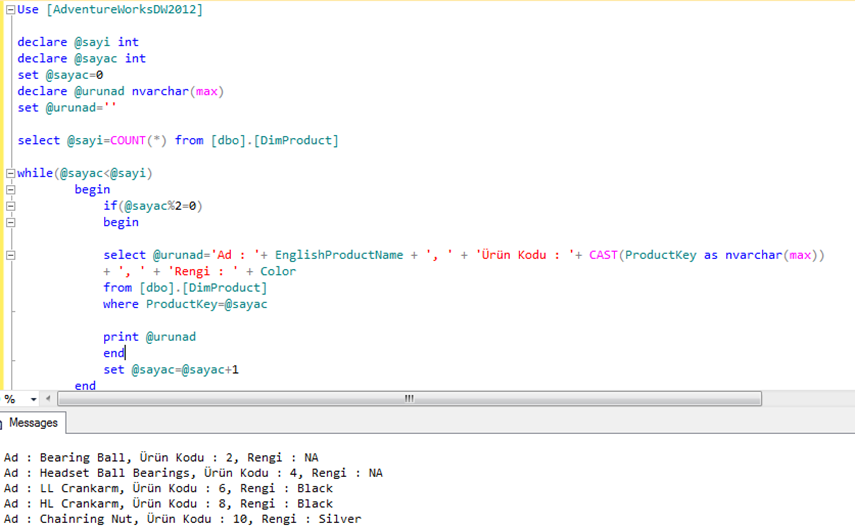
Task: Click on 'where ProductKey=@sayac' line
Action: [x=185, y=304]
